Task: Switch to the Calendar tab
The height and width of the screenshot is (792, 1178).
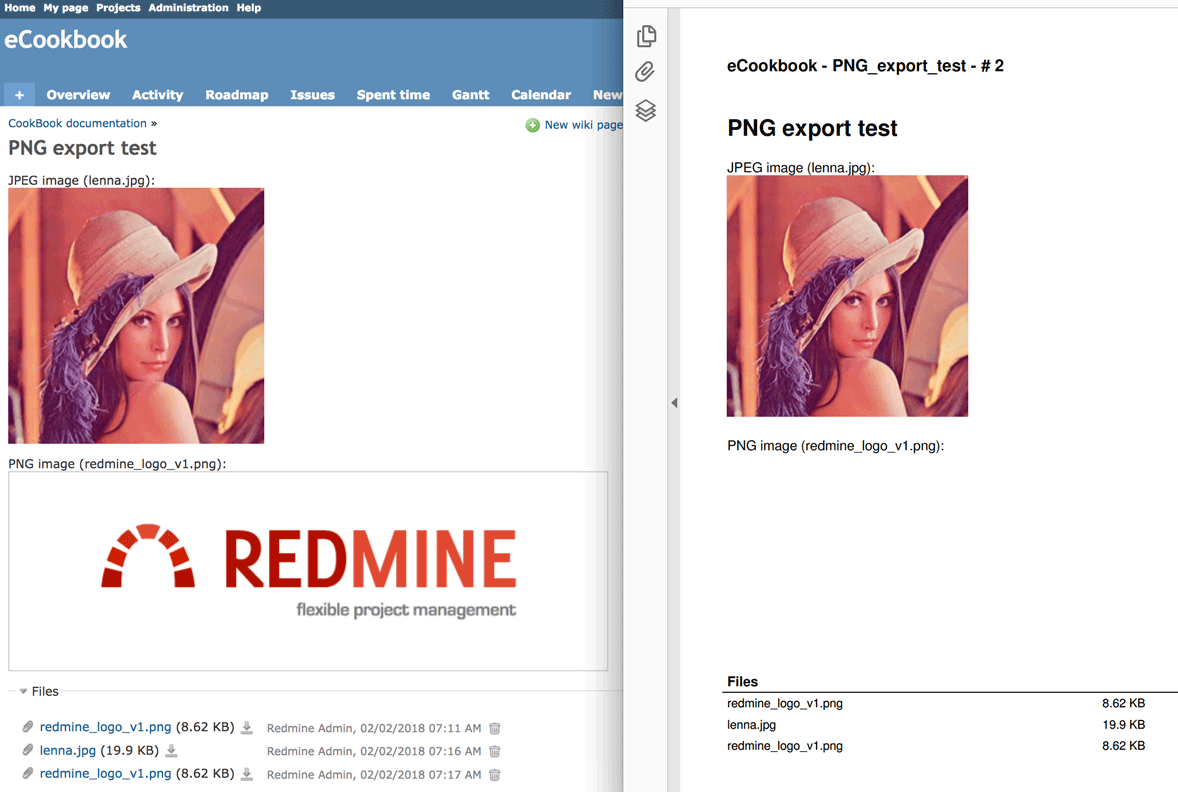Action: [x=541, y=95]
